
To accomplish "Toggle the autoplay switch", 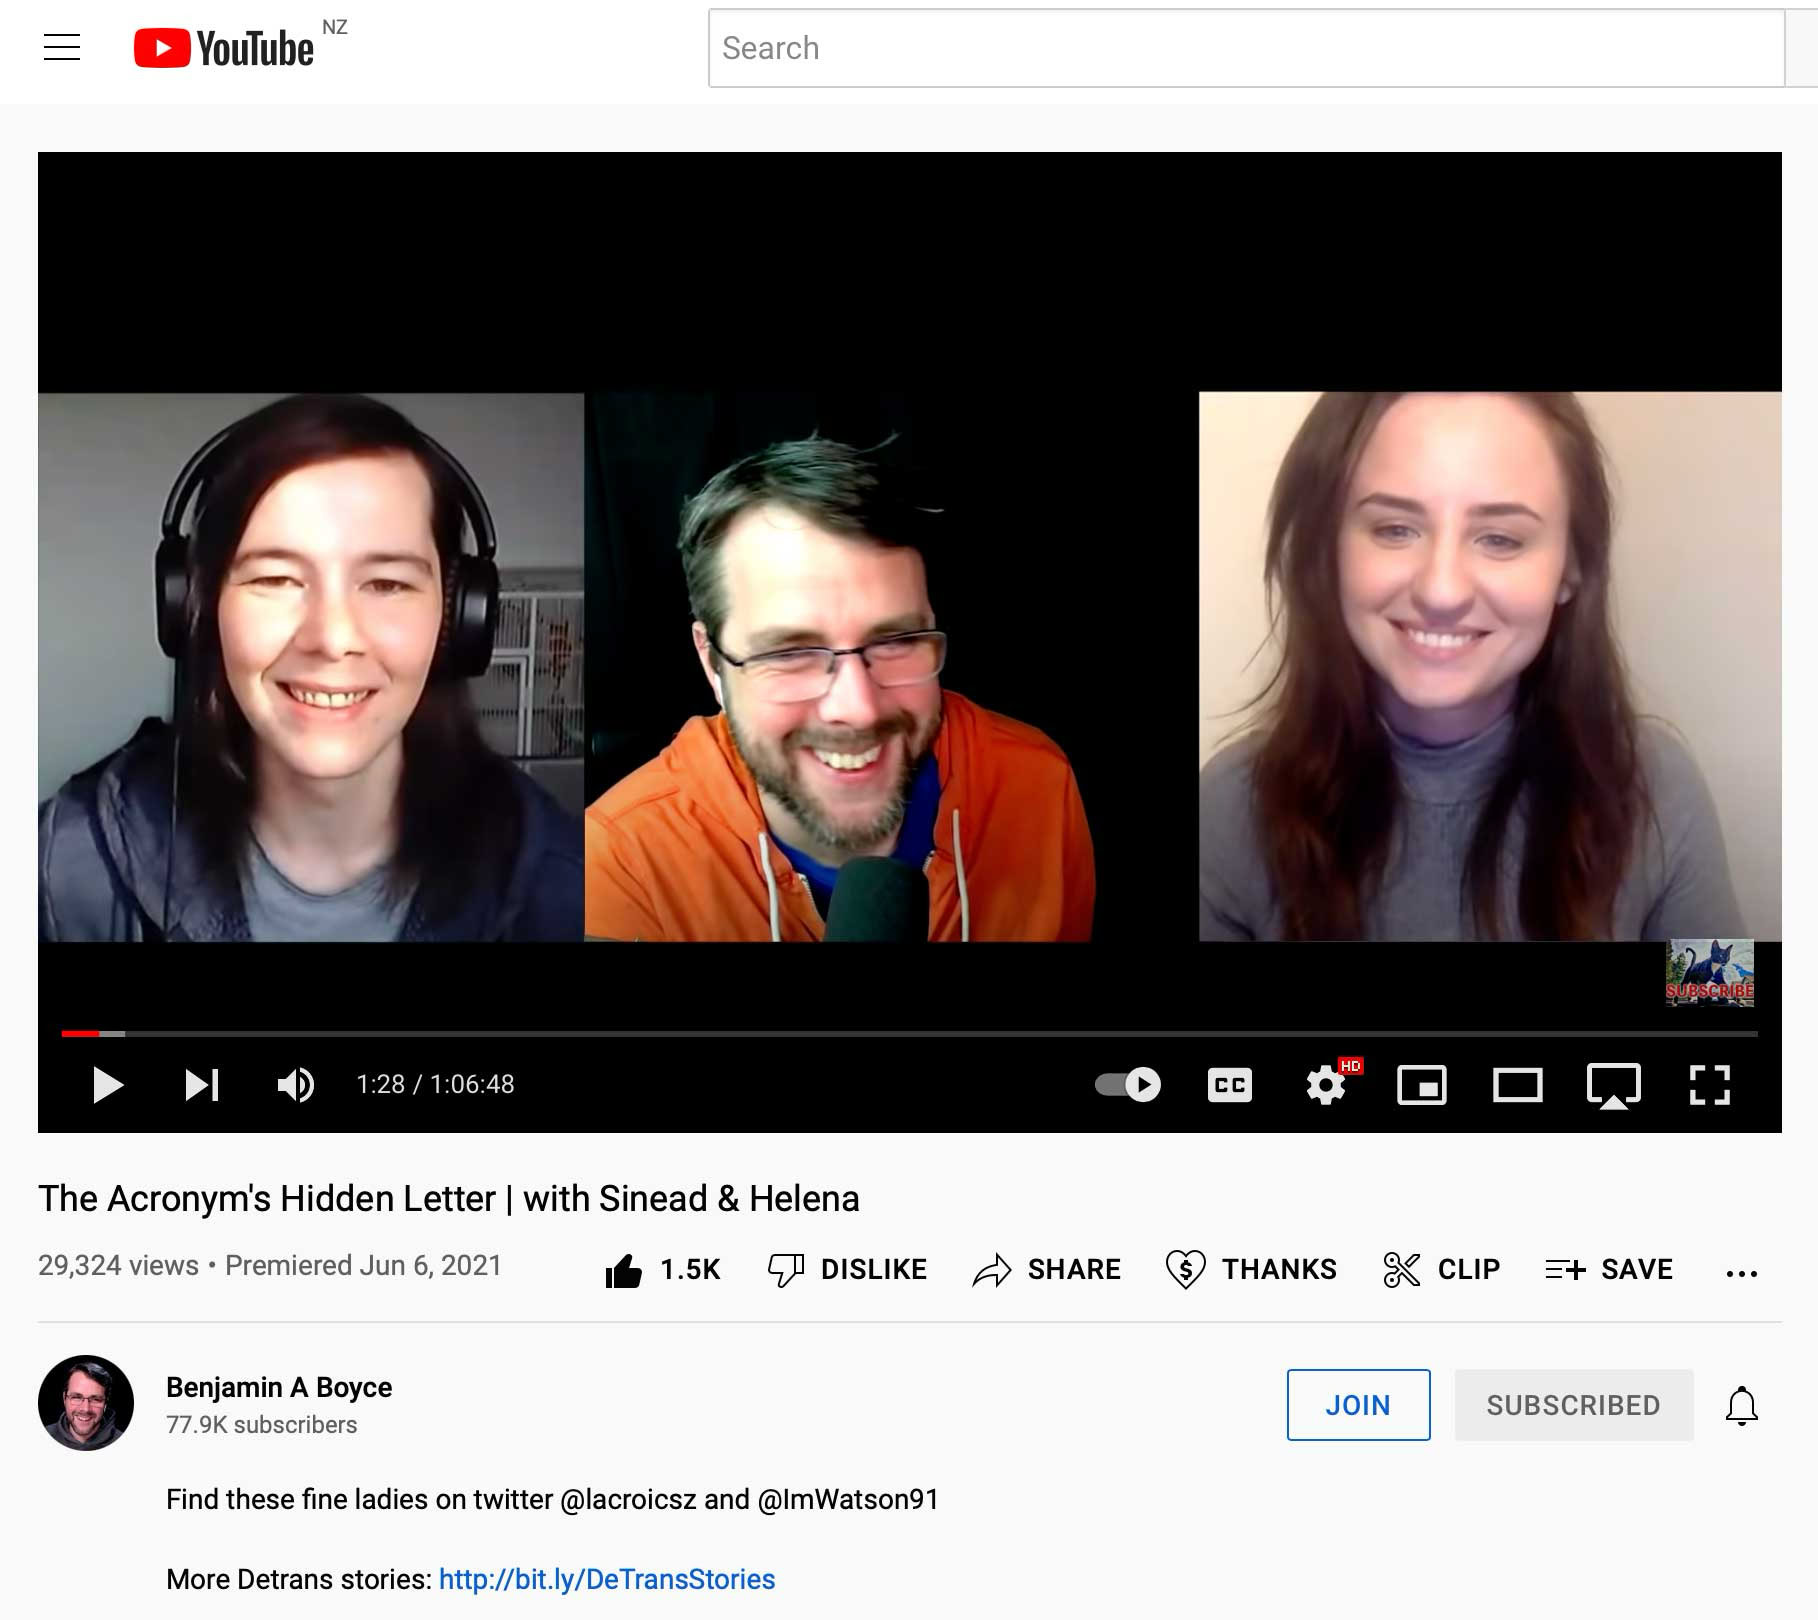I will tap(1128, 1085).
